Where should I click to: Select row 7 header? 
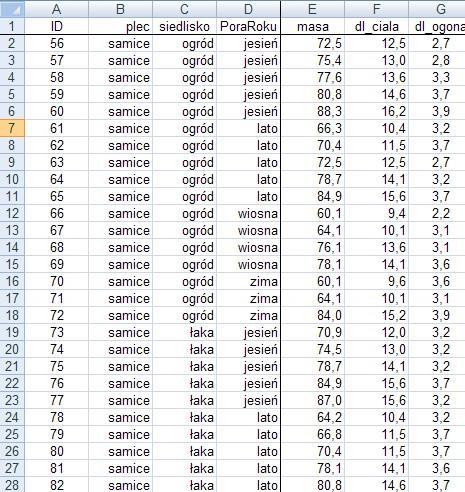[12, 128]
